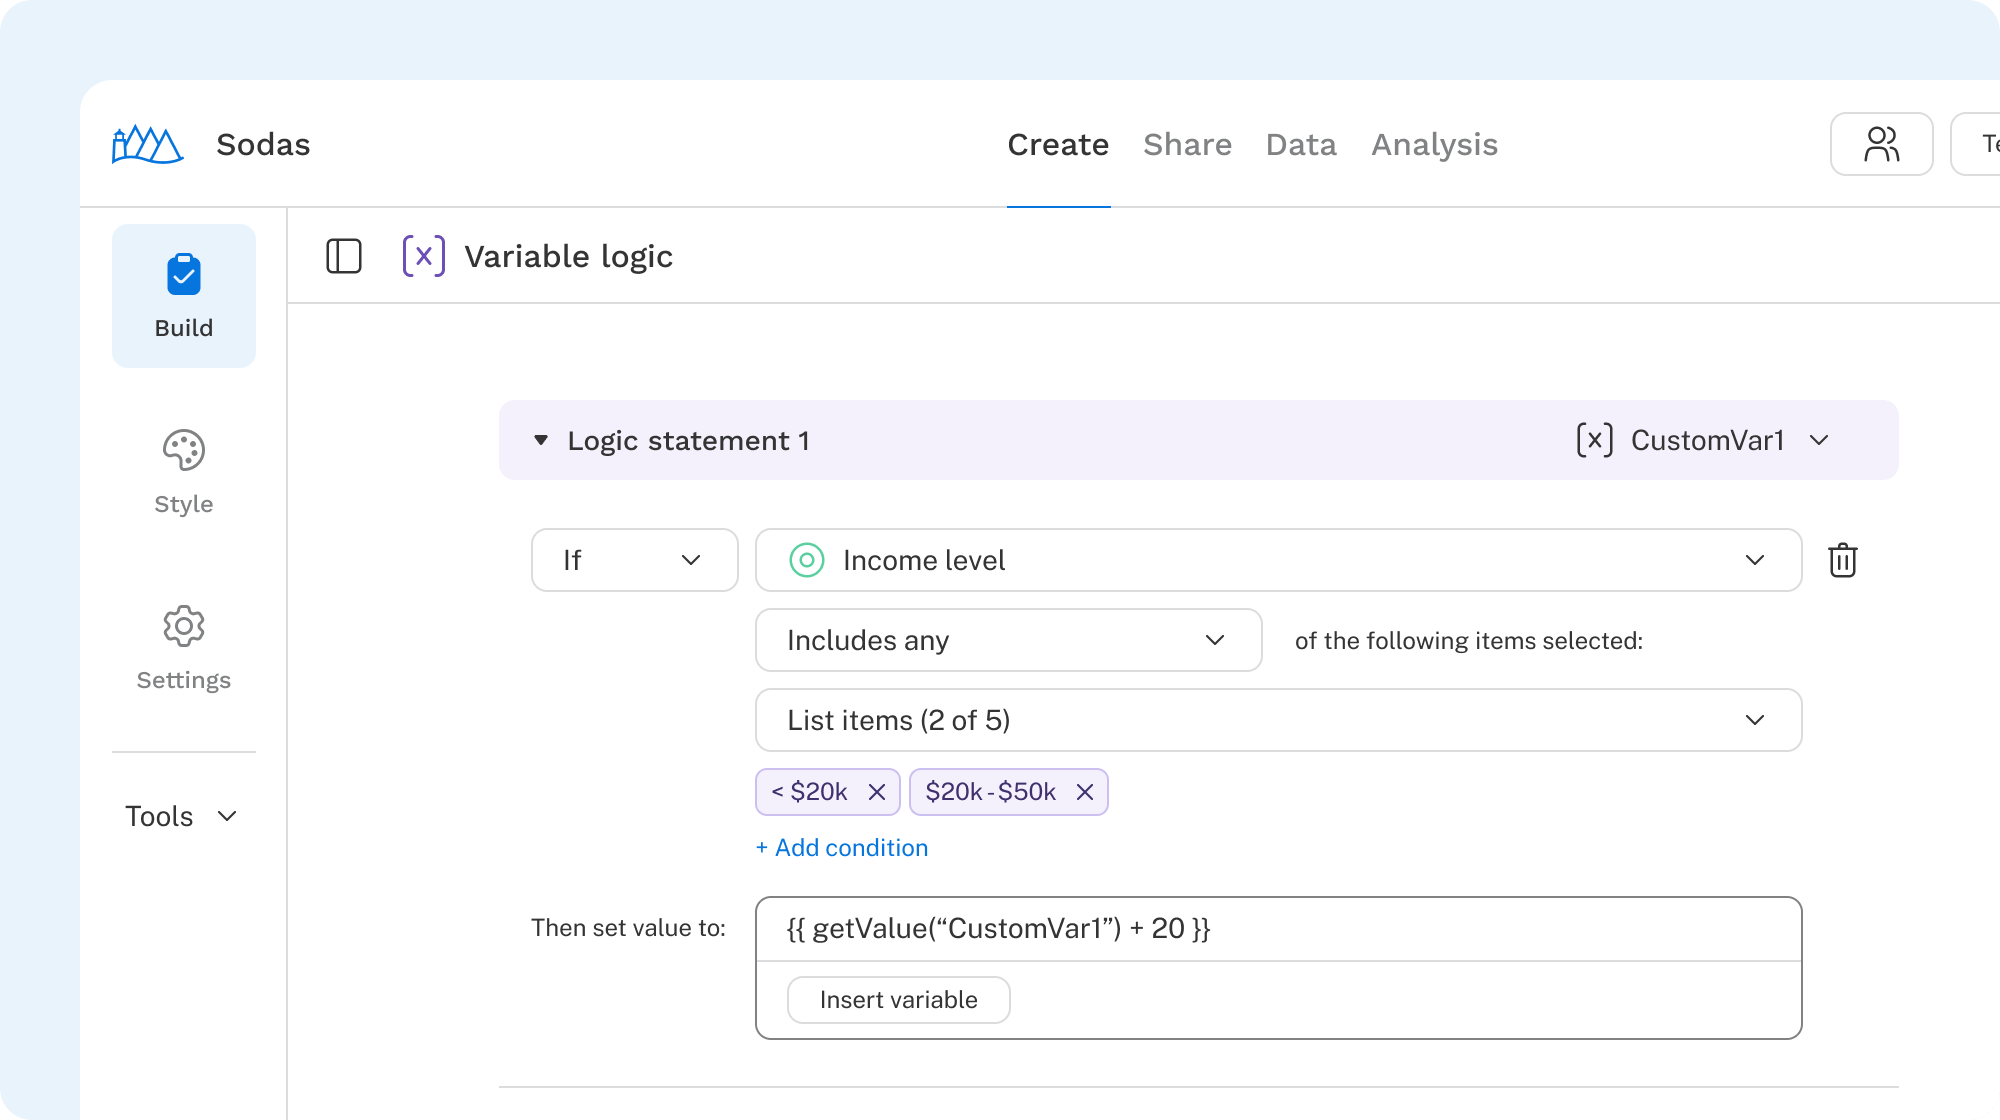The height and width of the screenshot is (1120, 2000).
Task: Click the CustomVar1 variable icon
Action: pos(1594,440)
